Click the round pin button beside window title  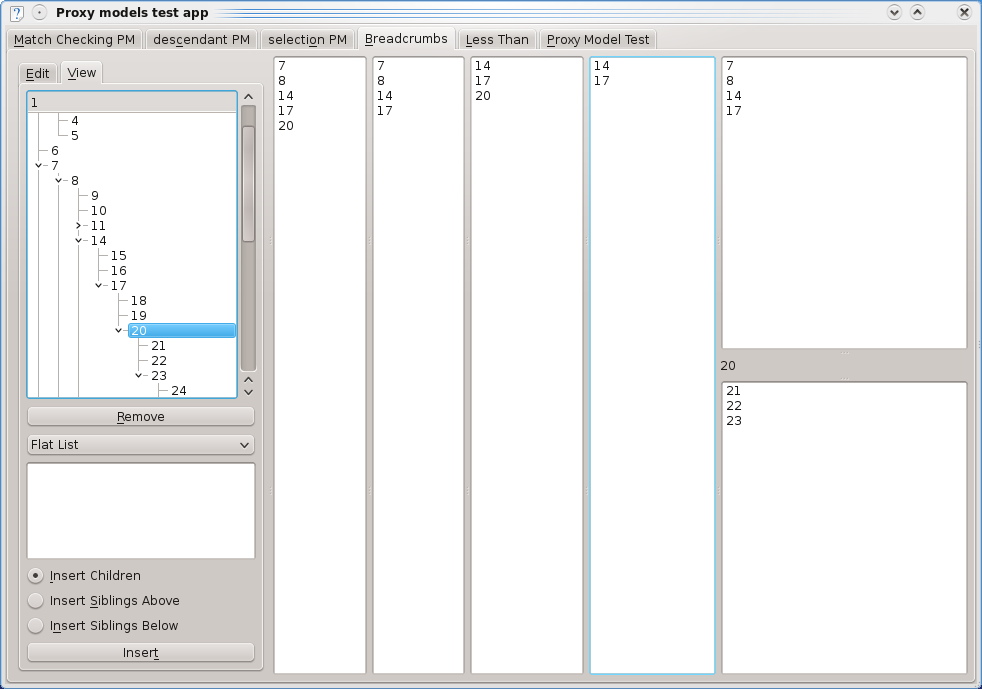coord(39,13)
